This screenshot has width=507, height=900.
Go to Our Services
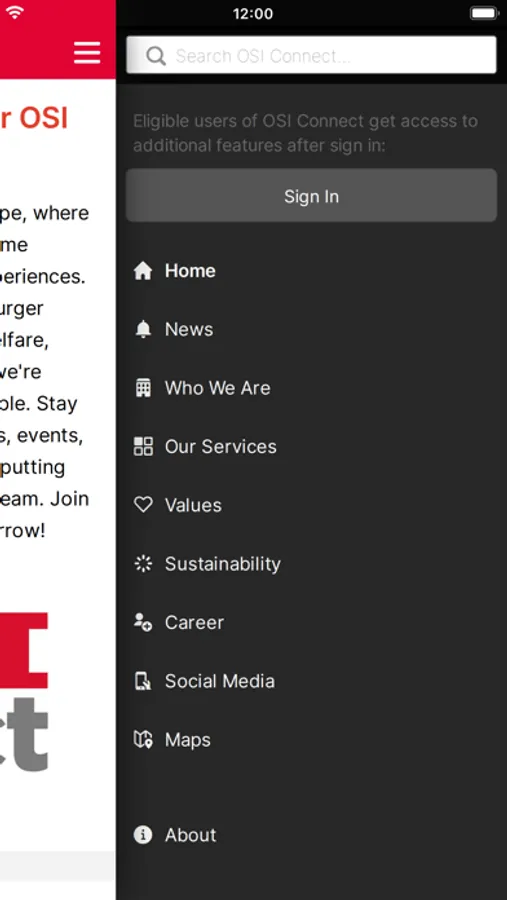click(x=220, y=446)
